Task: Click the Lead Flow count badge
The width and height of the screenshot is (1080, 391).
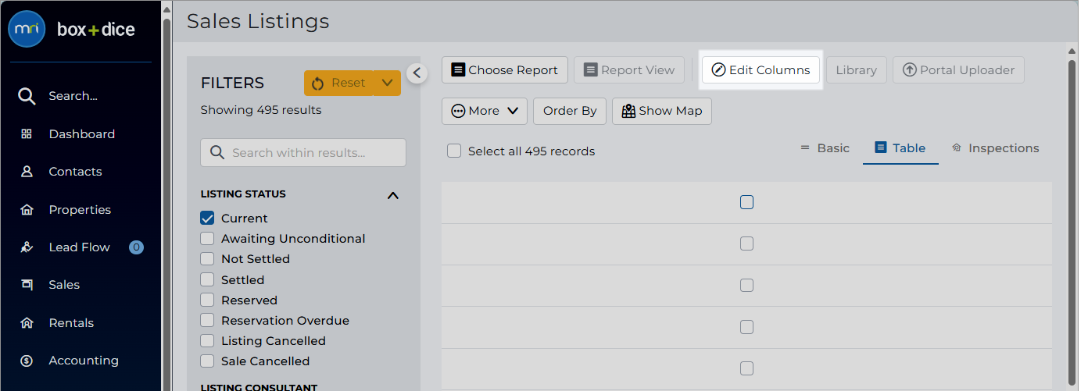Action: tap(136, 247)
